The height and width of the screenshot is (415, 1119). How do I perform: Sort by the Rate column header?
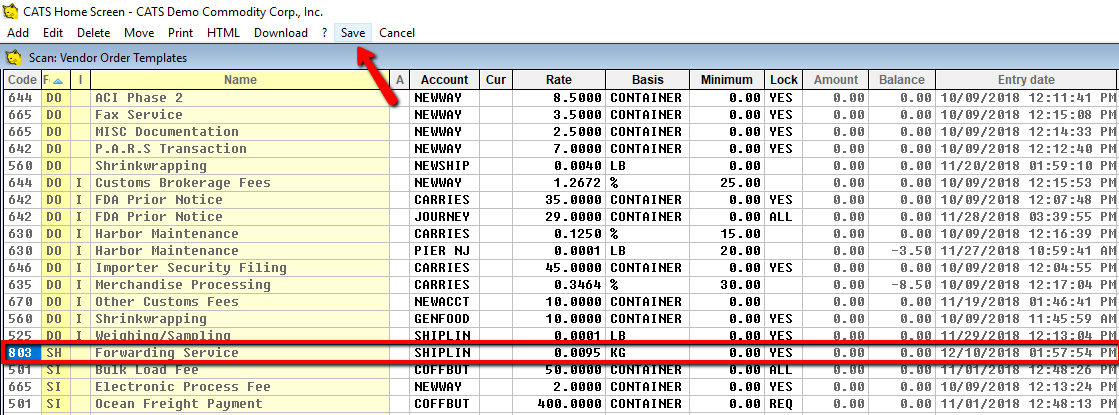coord(559,80)
